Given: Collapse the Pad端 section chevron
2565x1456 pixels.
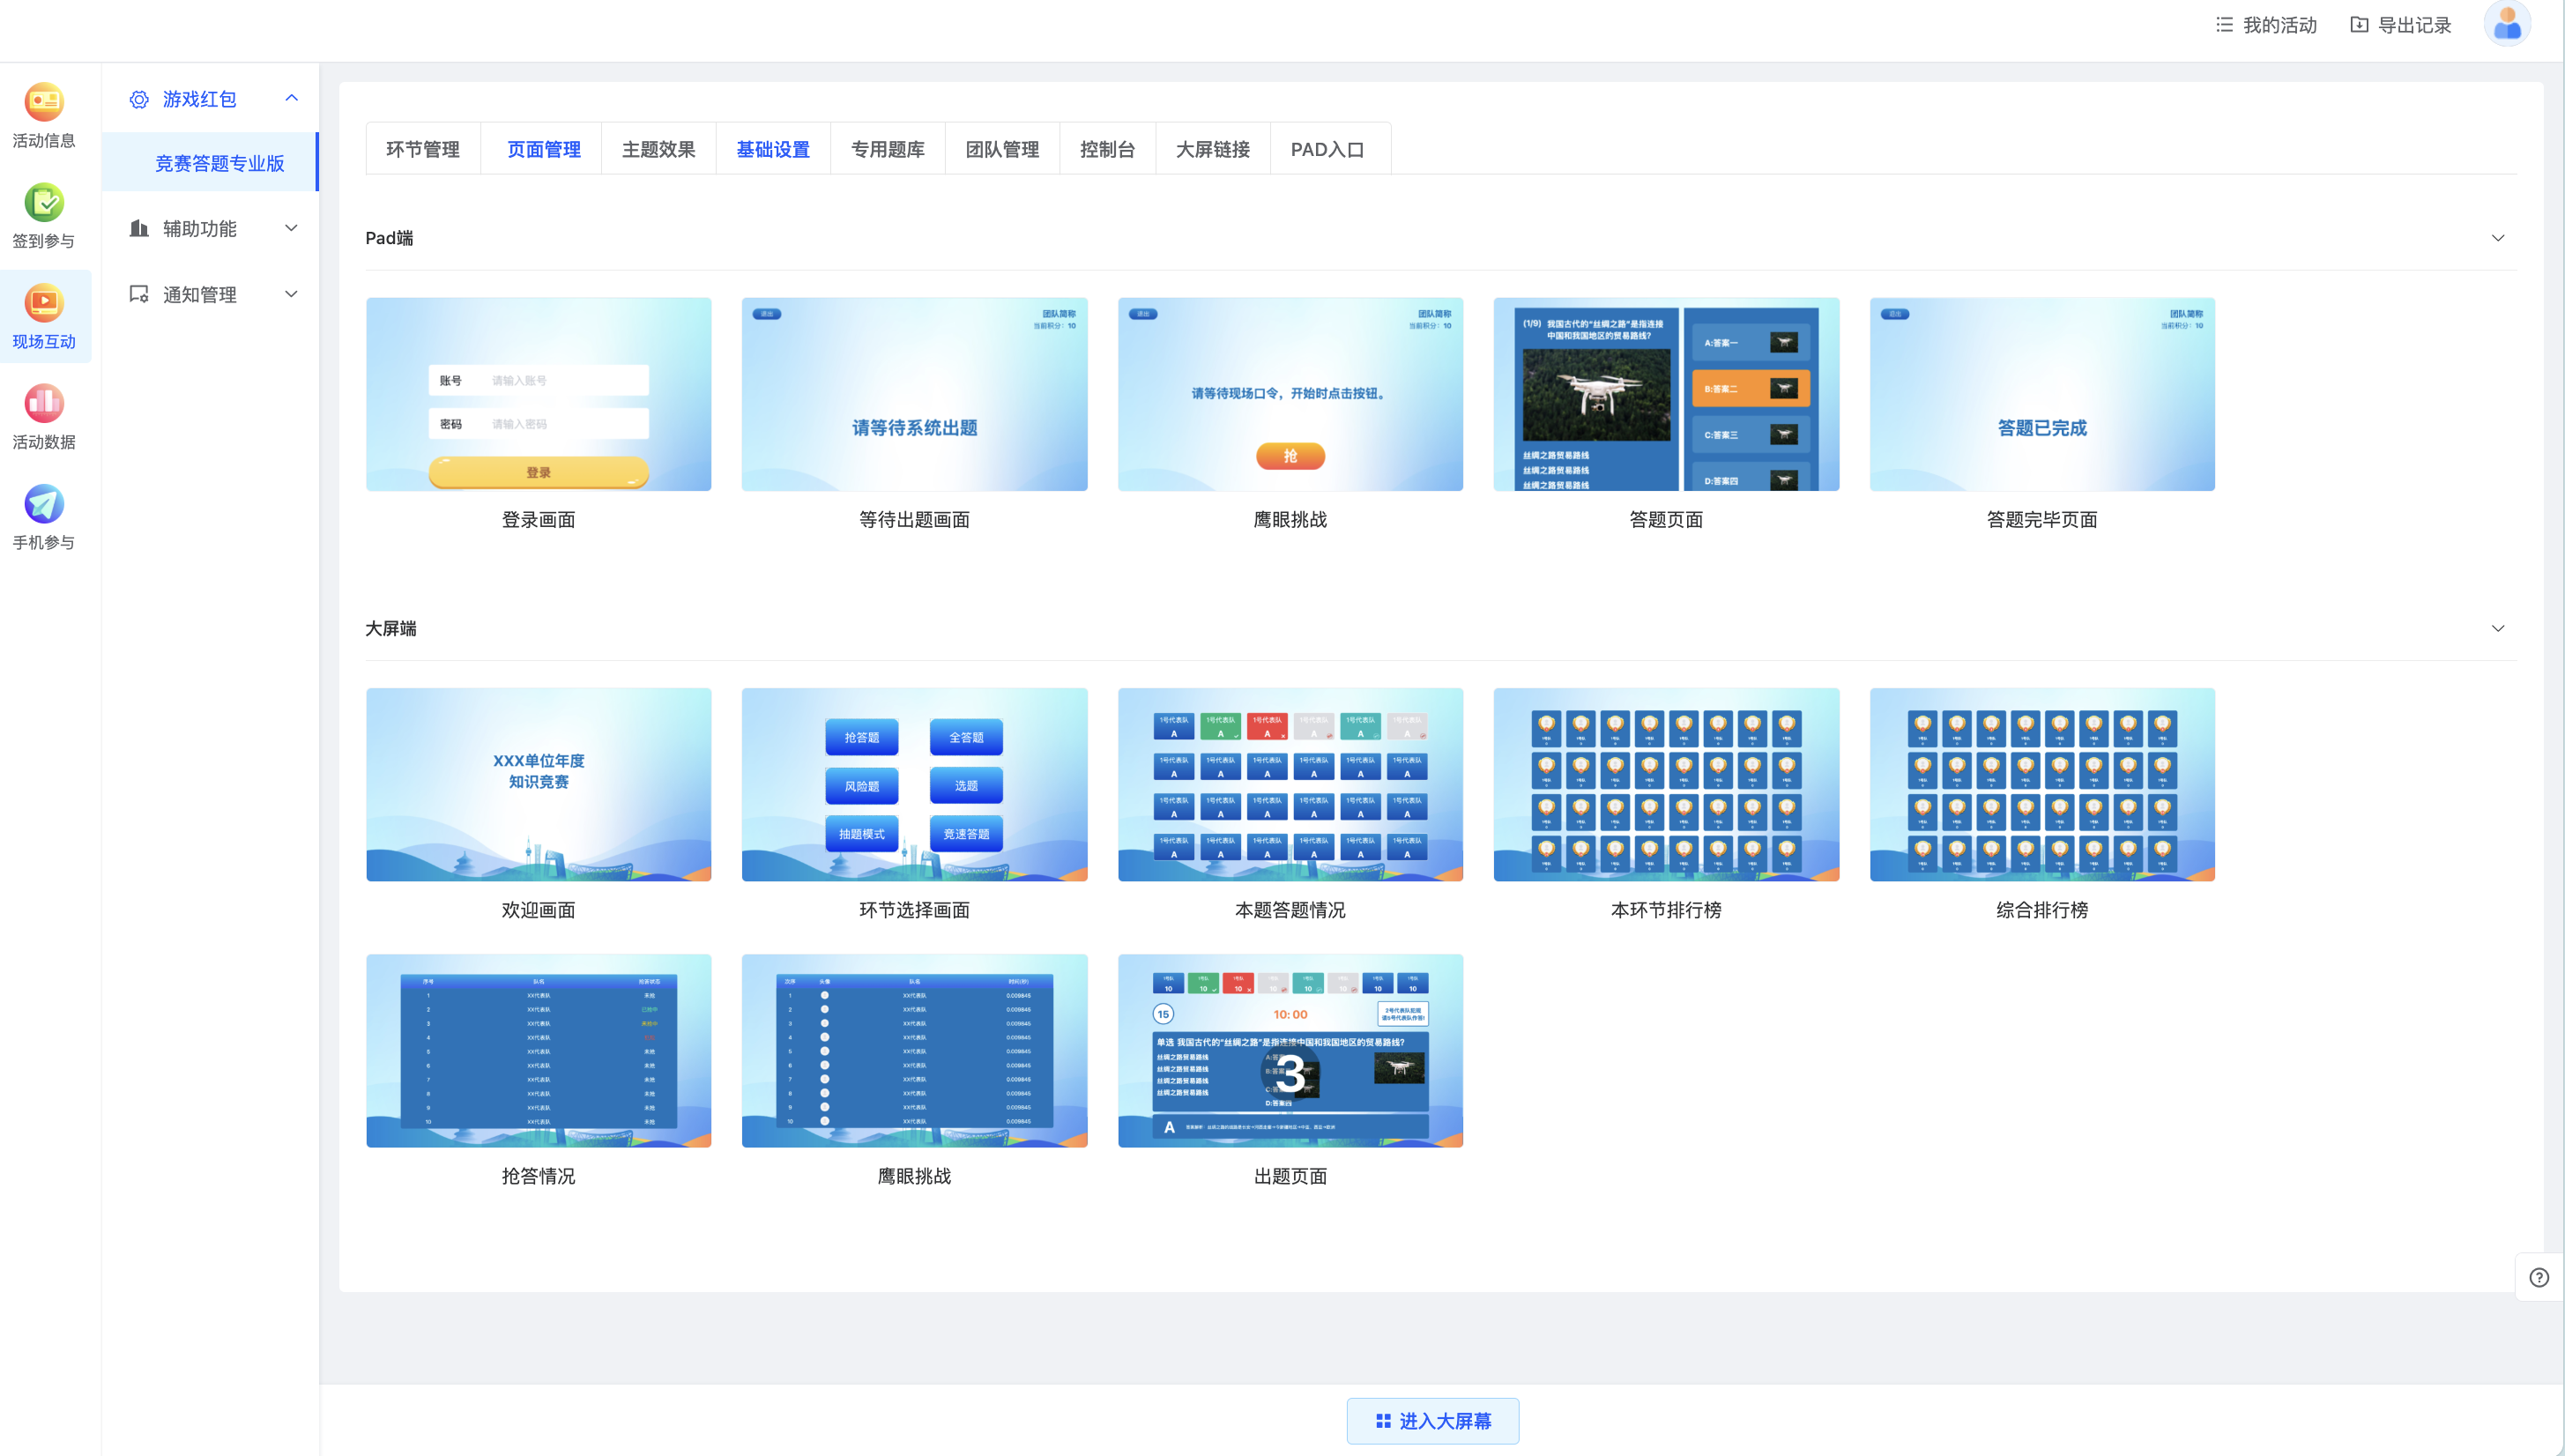Looking at the screenshot, I should pyautogui.click(x=2497, y=238).
